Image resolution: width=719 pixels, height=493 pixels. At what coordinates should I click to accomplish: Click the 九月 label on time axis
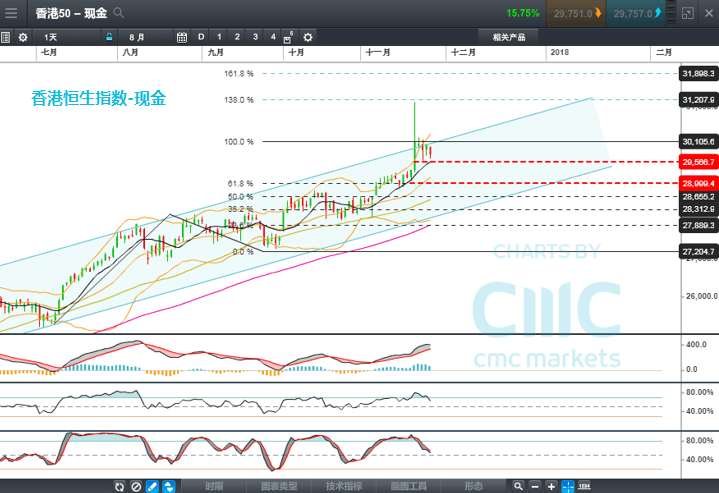[x=216, y=52]
